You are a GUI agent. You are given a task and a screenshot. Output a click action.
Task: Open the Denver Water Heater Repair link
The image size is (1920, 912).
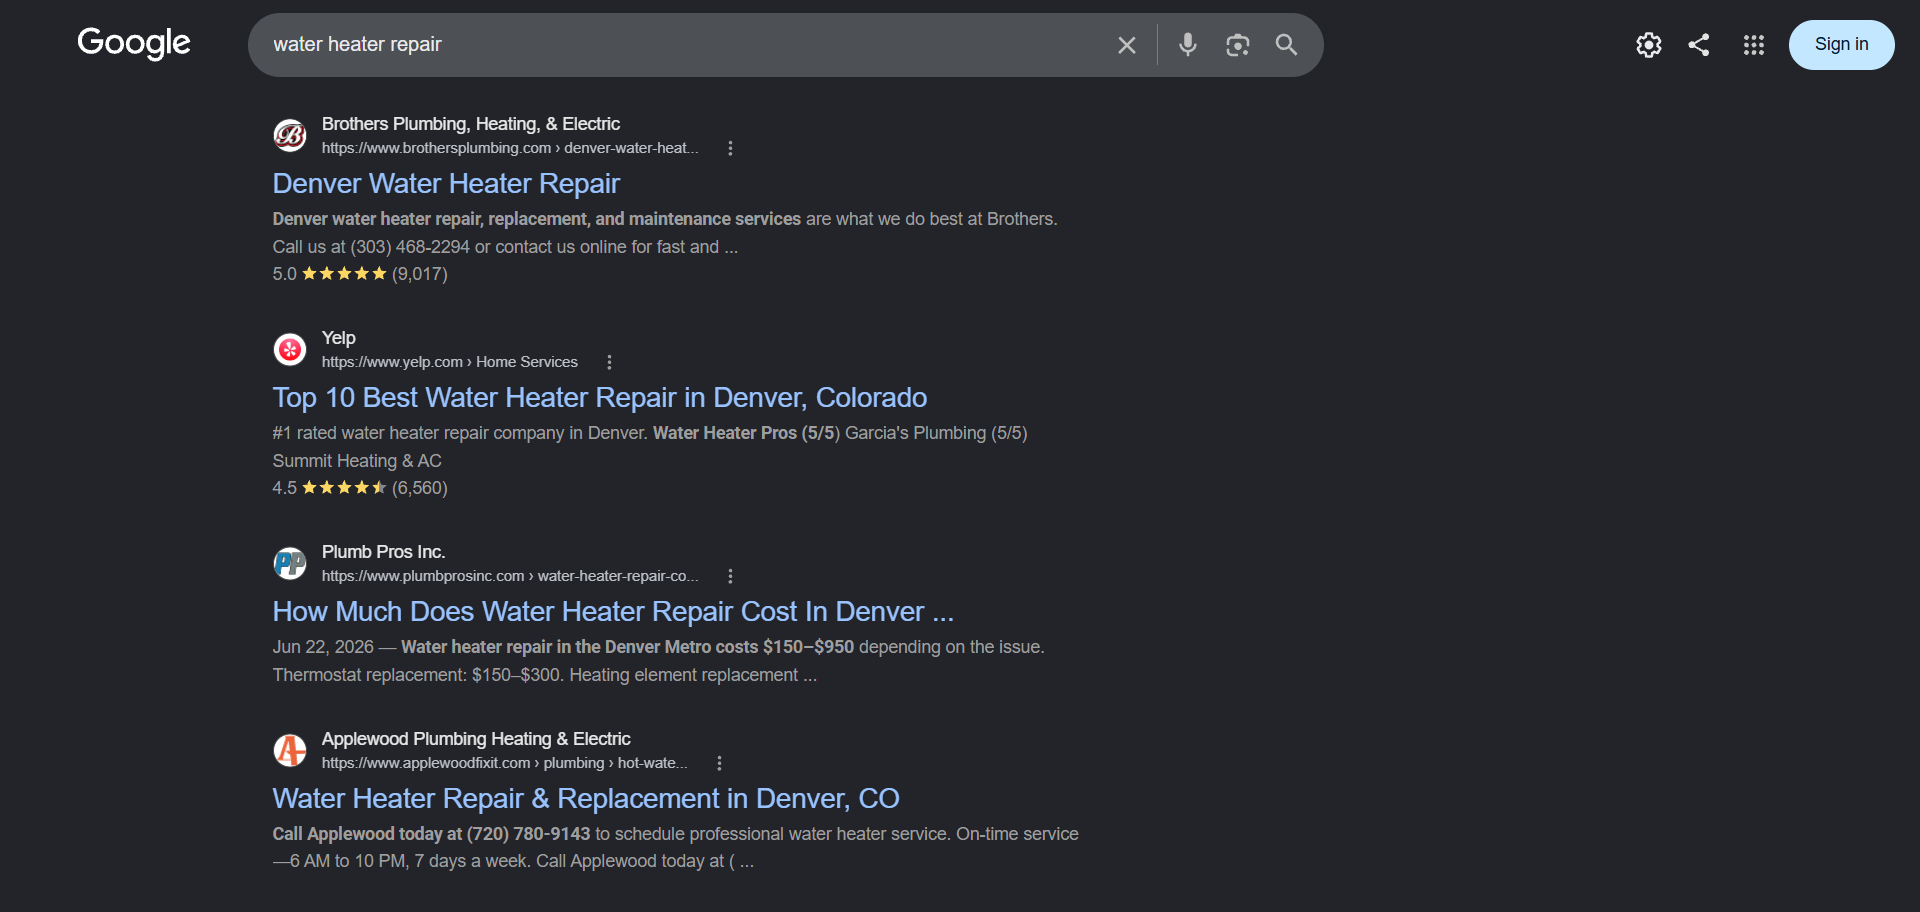[x=446, y=184]
